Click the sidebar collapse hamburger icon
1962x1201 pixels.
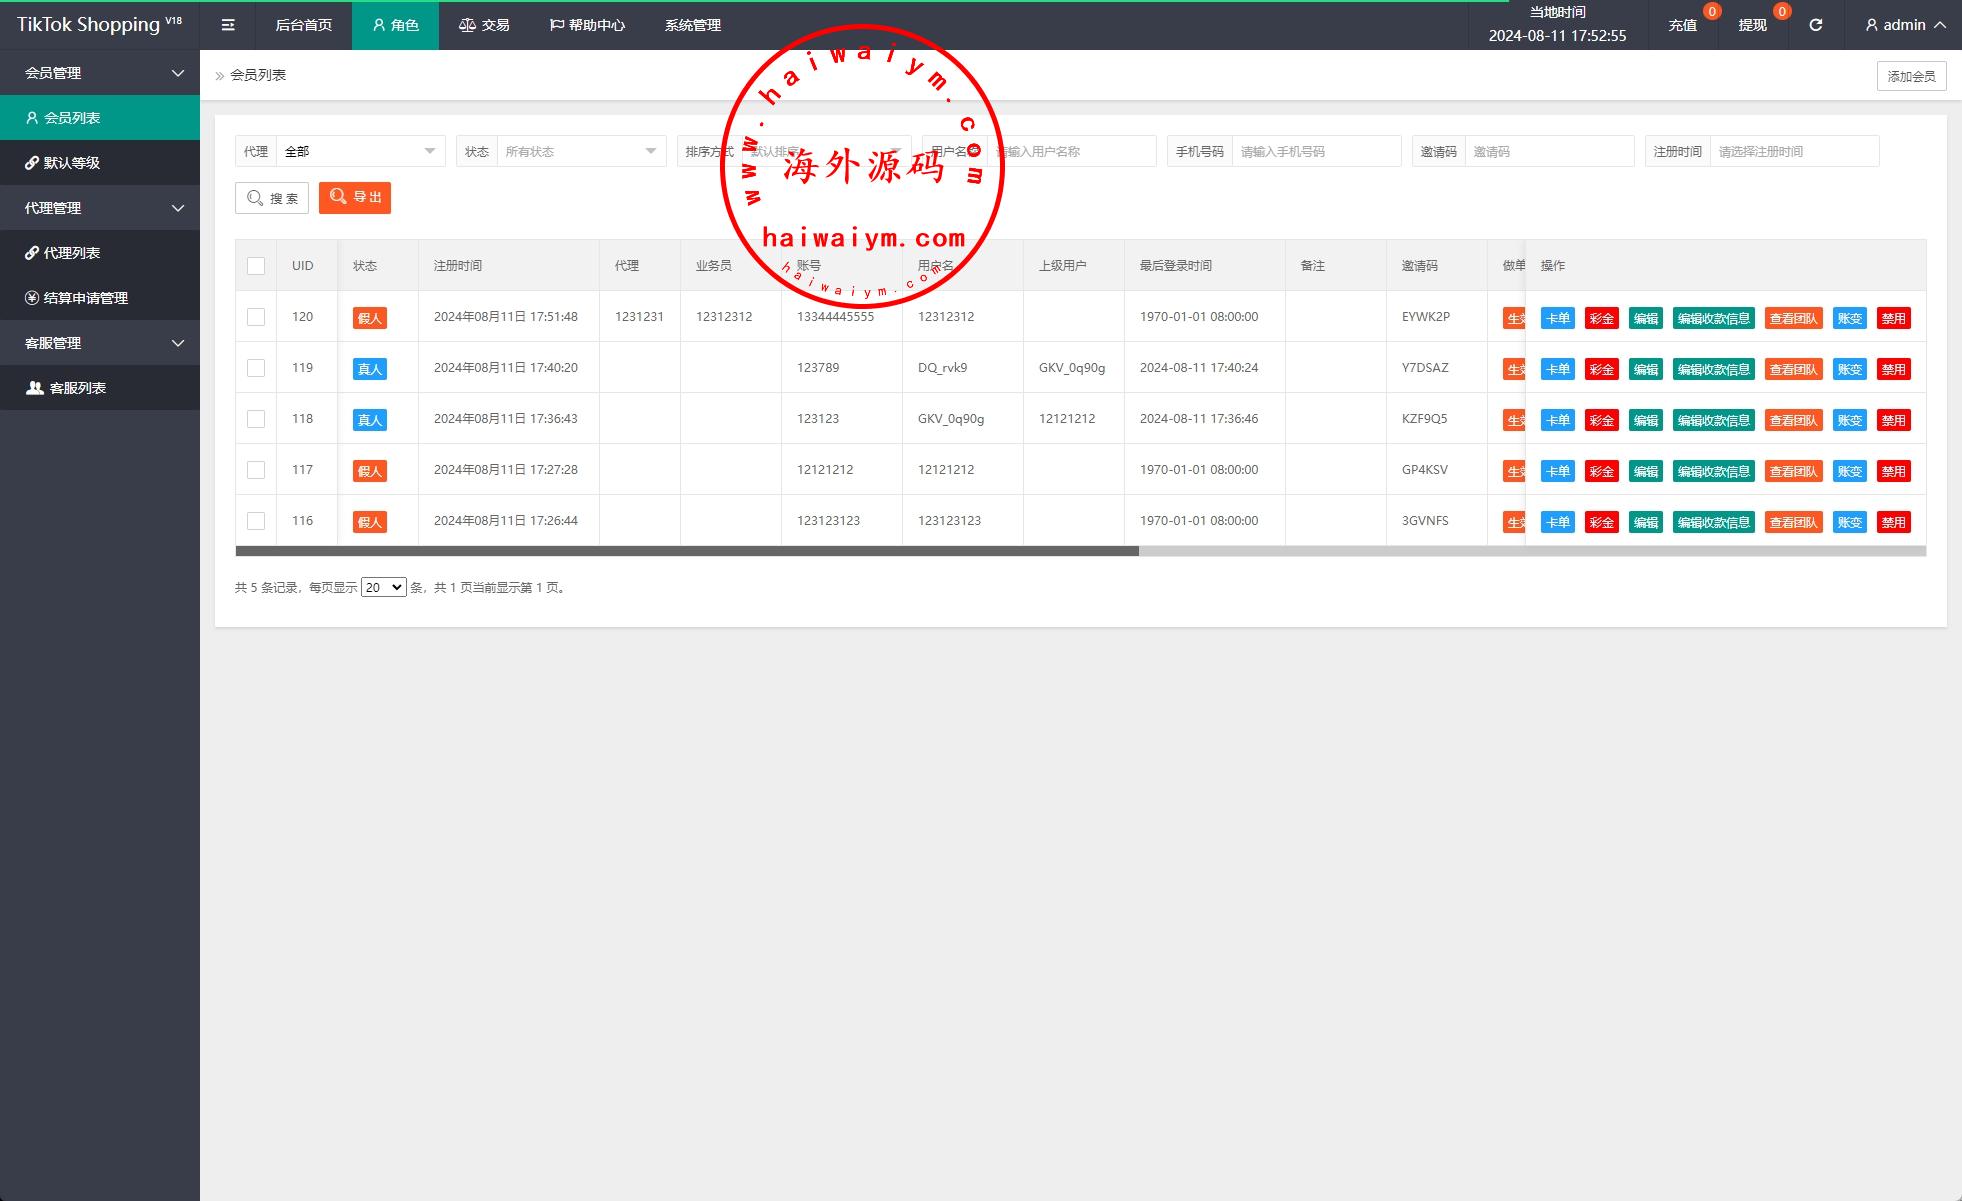(x=228, y=25)
